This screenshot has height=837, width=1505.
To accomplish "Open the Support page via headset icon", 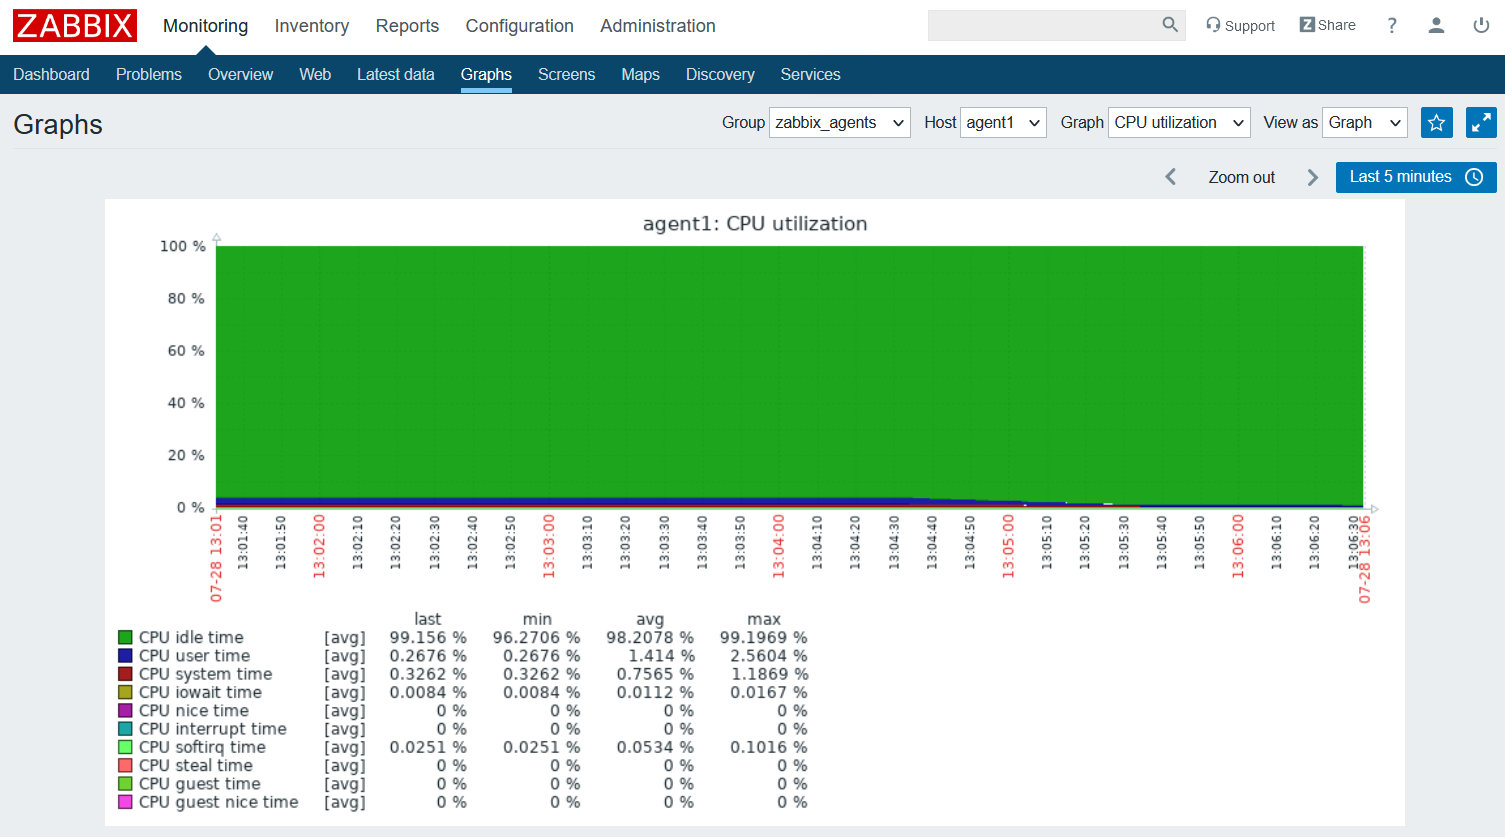I will click(1240, 25).
